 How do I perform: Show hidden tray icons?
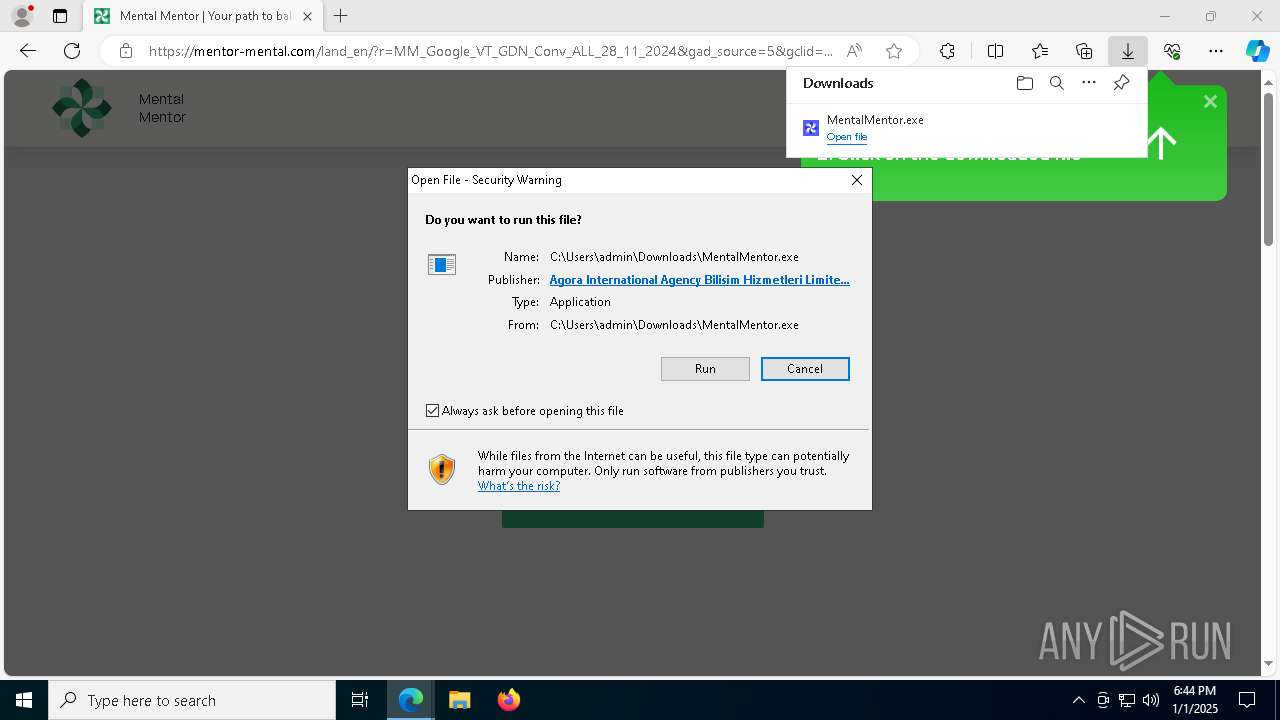(x=1078, y=700)
